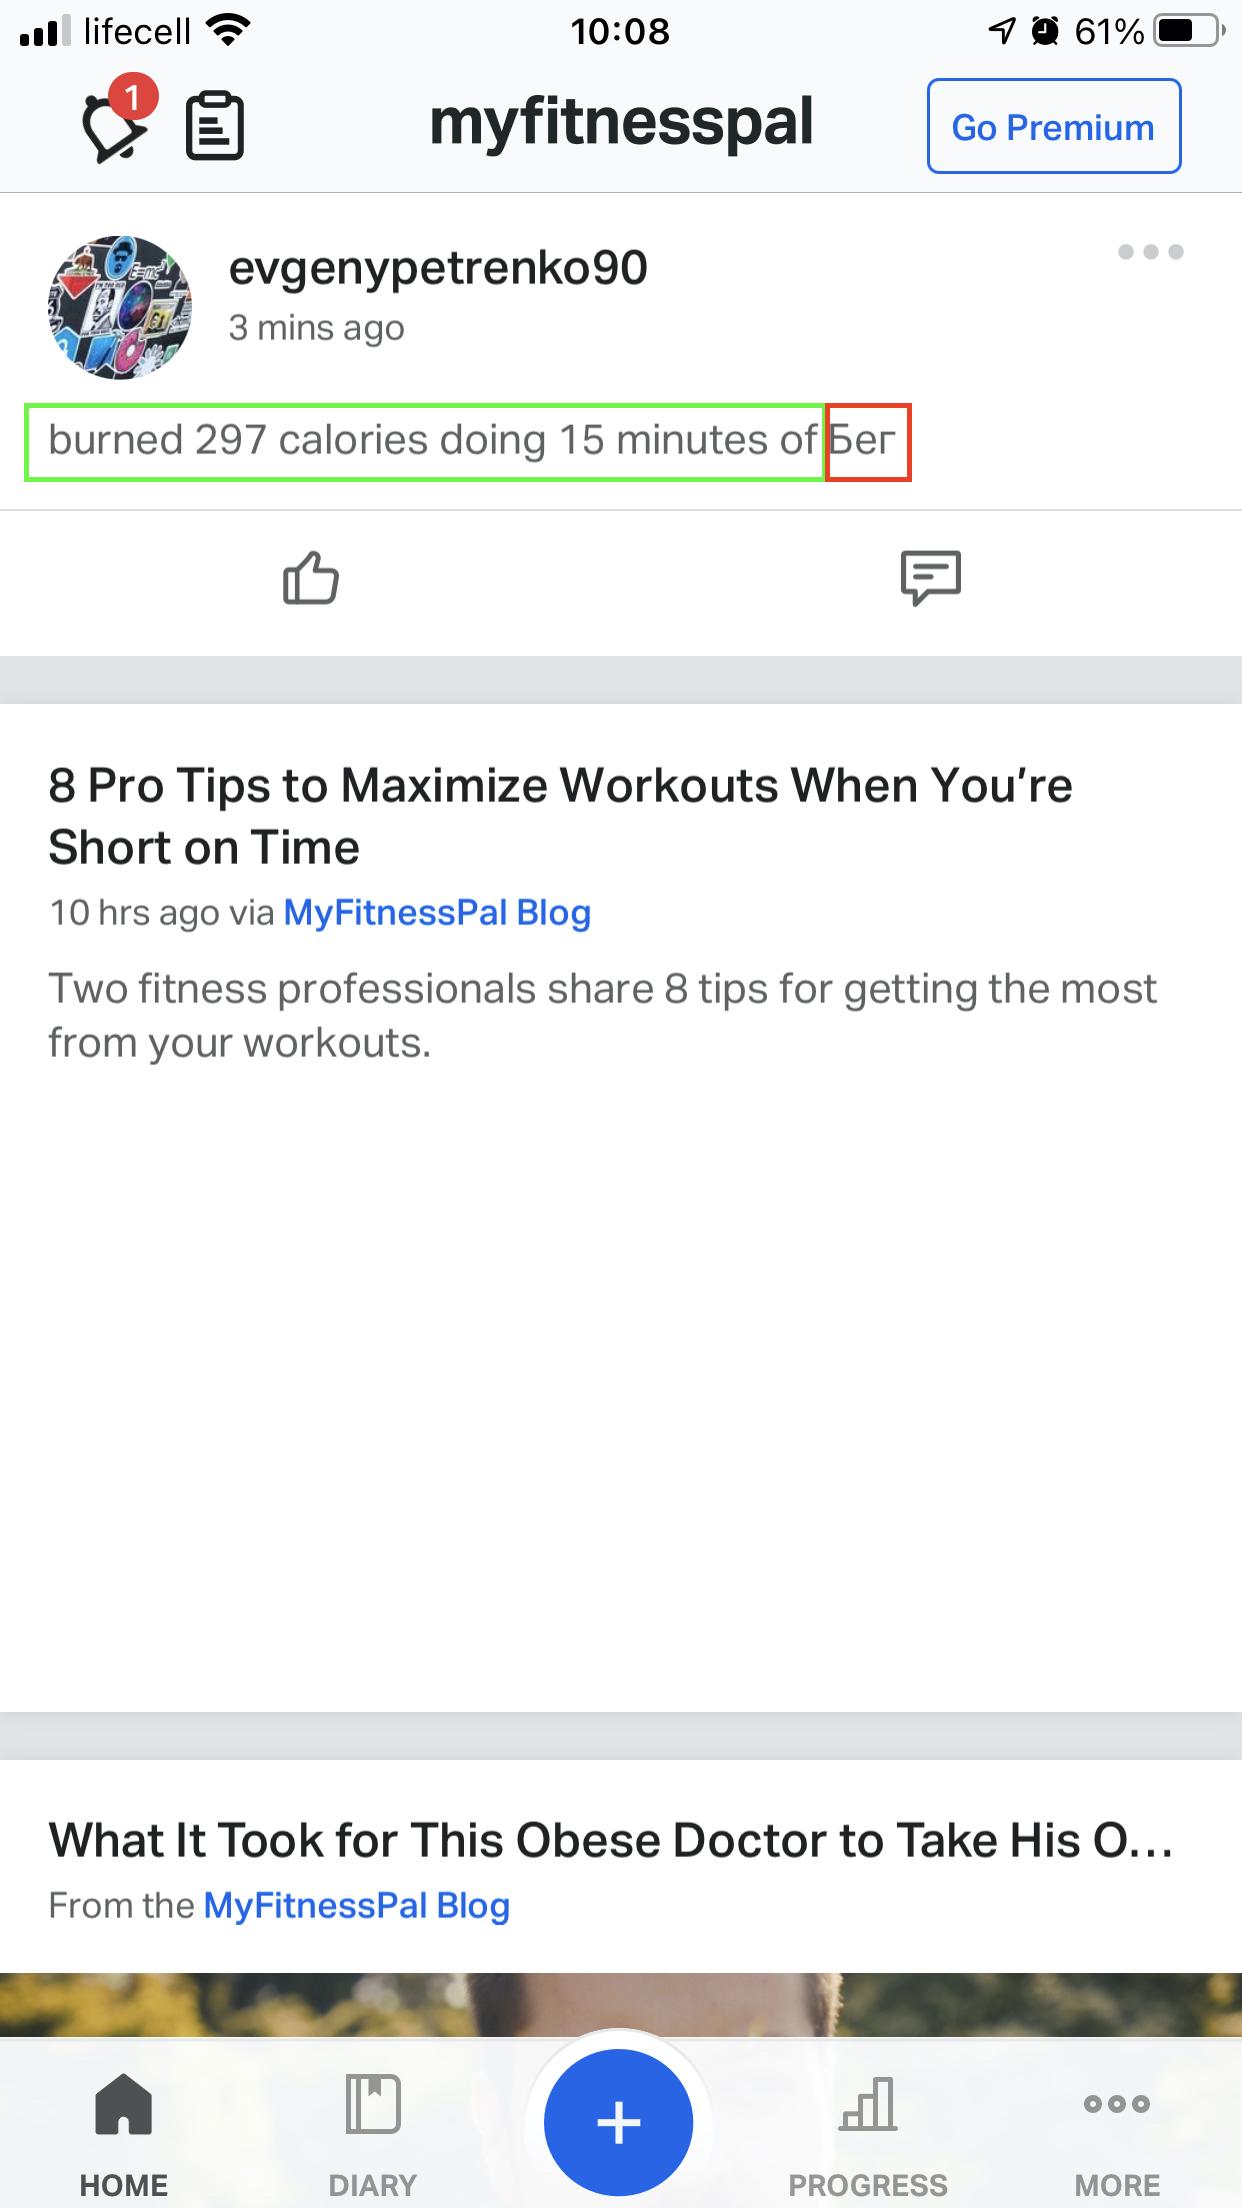Open the clipboard notes icon

[x=215, y=125]
